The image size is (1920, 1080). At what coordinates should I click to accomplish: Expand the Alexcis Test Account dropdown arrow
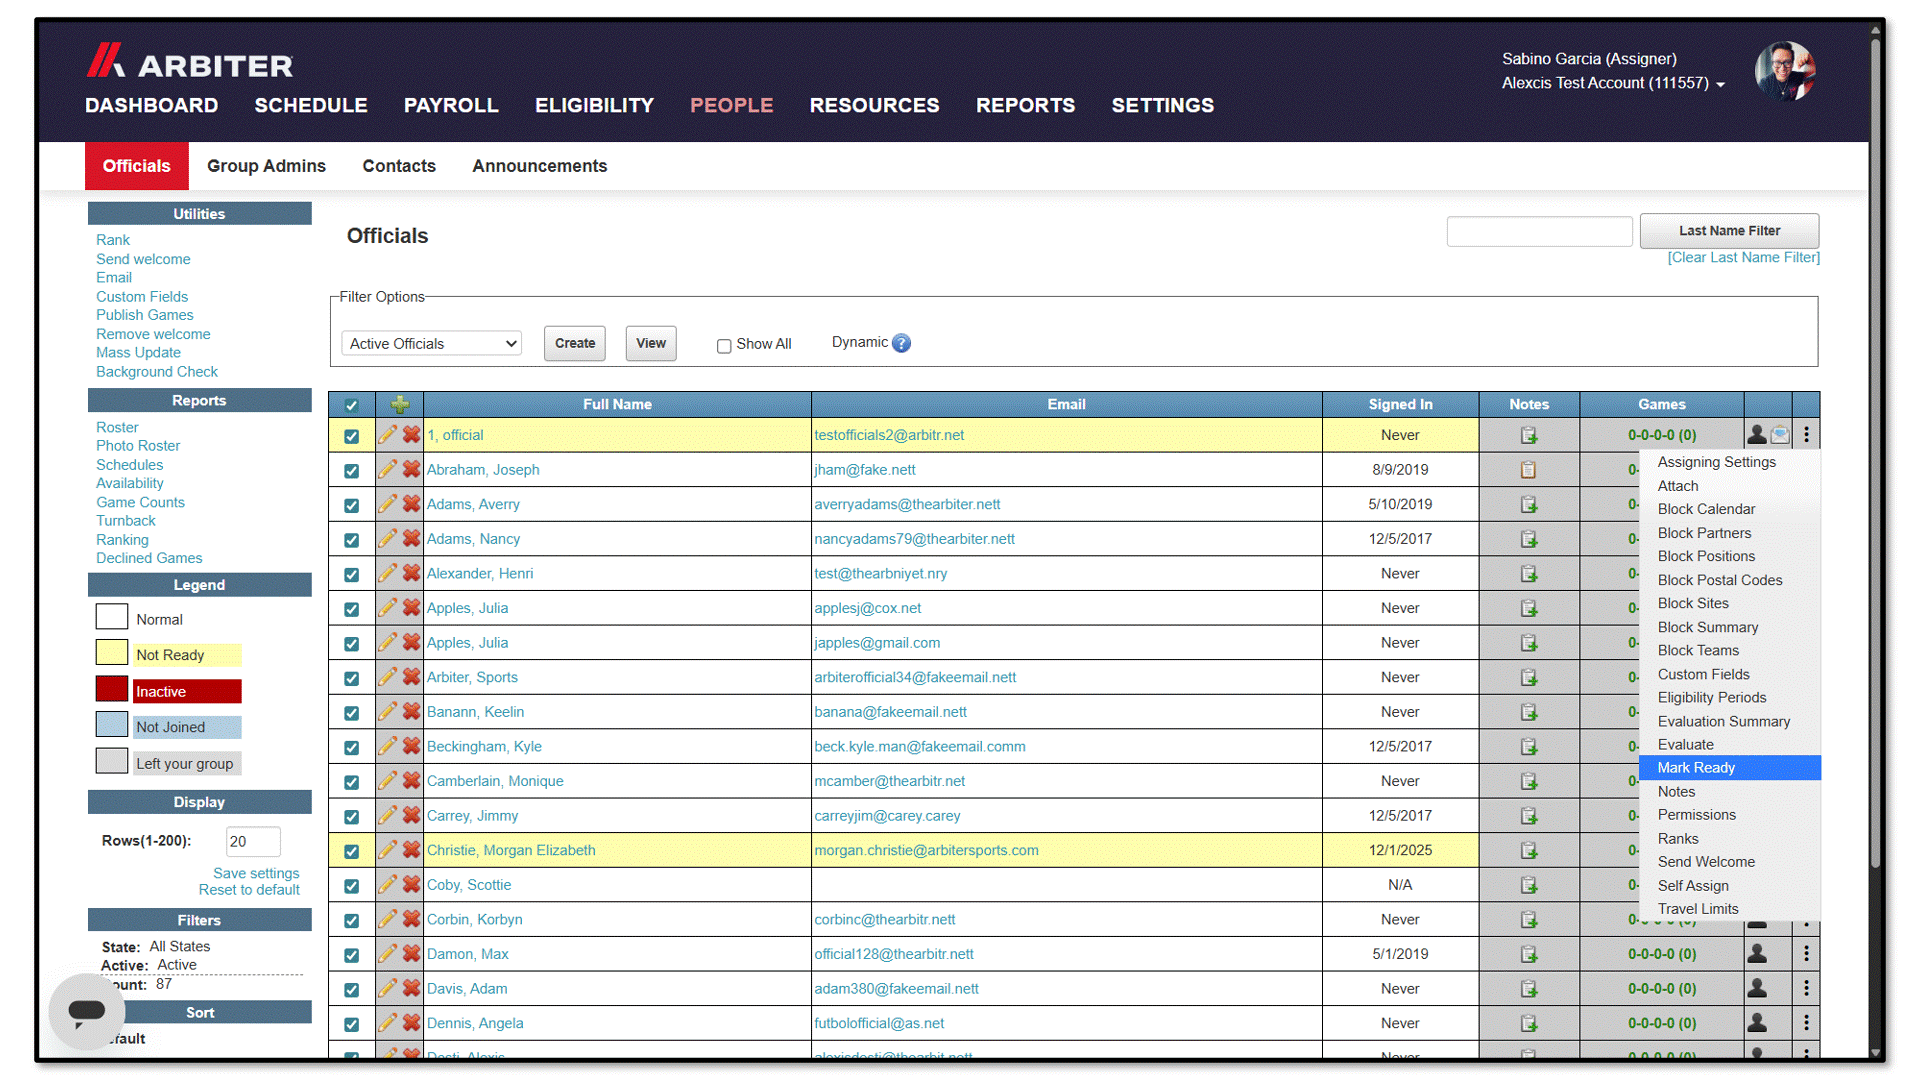[1720, 85]
